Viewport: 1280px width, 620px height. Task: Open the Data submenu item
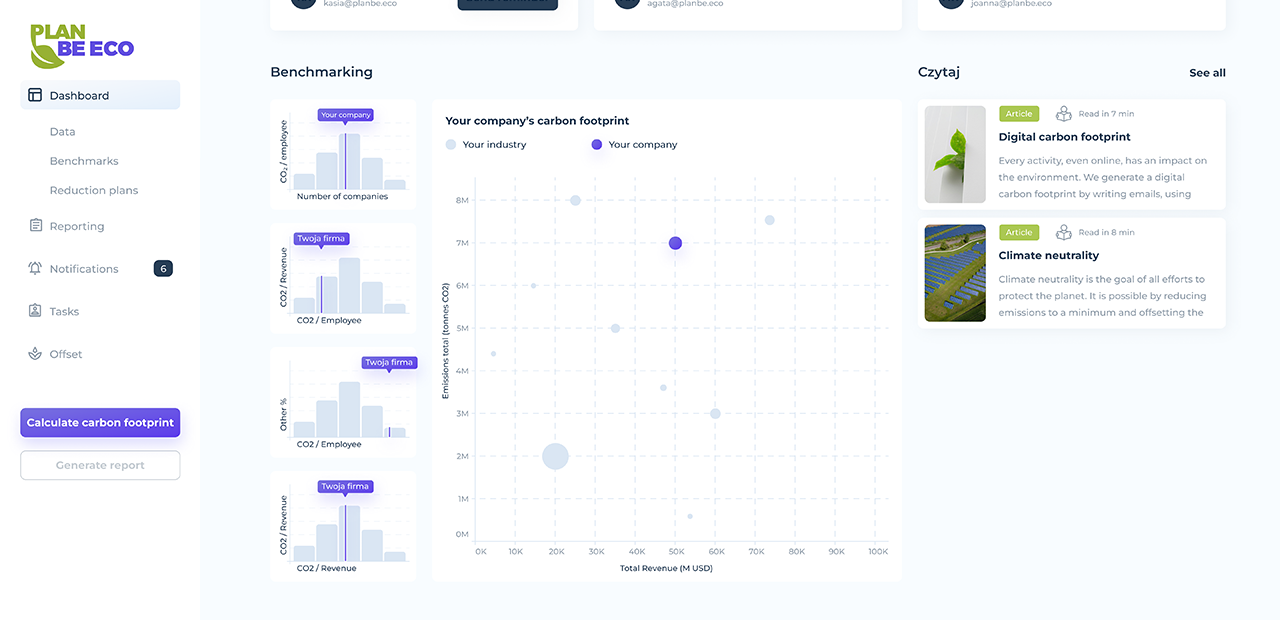[x=62, y=132]
